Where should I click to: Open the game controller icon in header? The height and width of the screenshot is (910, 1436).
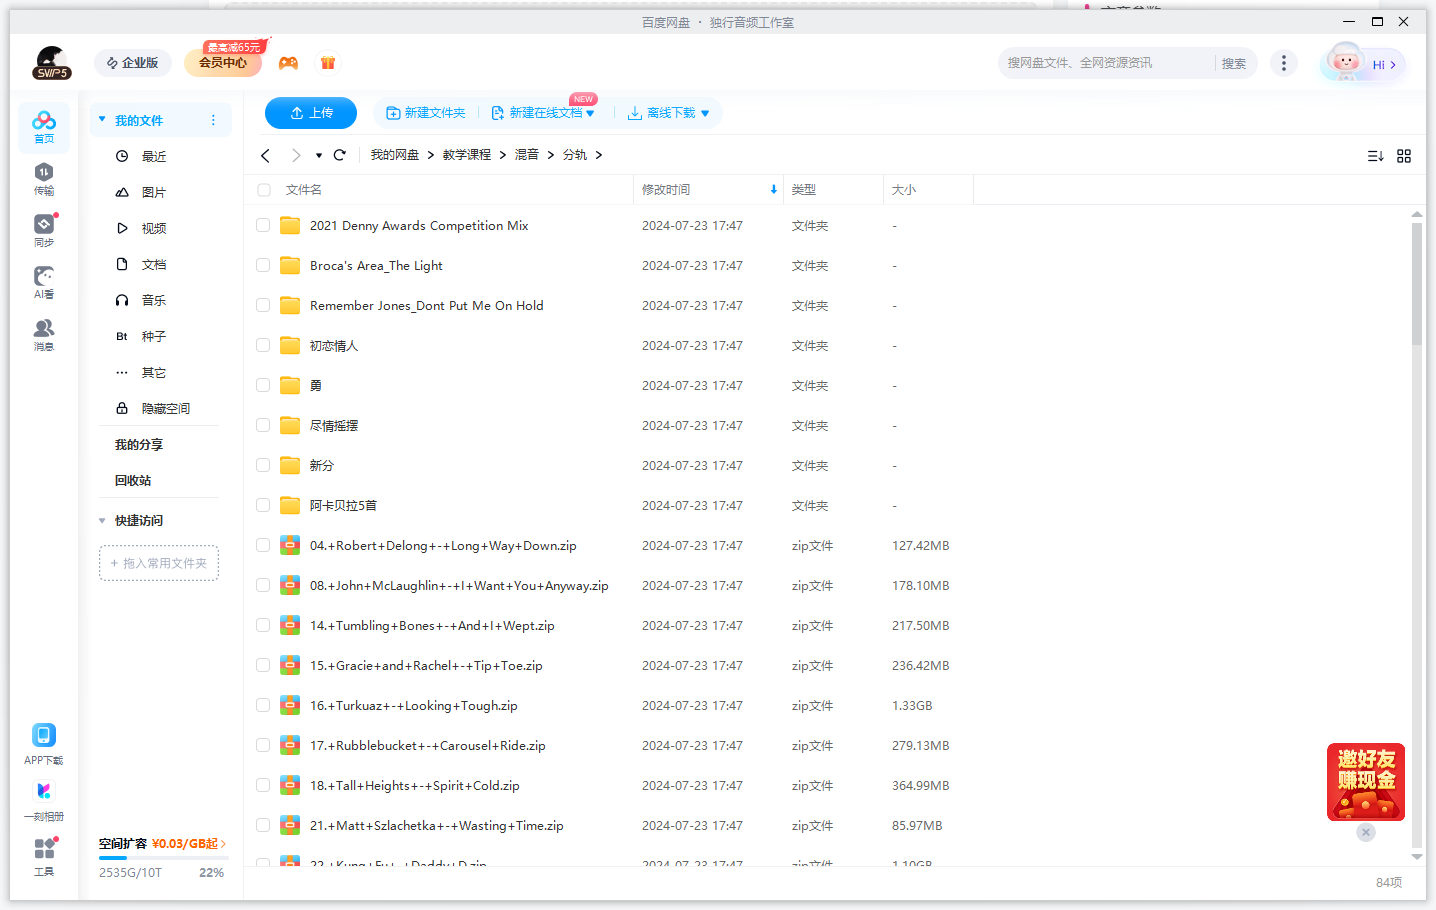click(x=288, y=63)
